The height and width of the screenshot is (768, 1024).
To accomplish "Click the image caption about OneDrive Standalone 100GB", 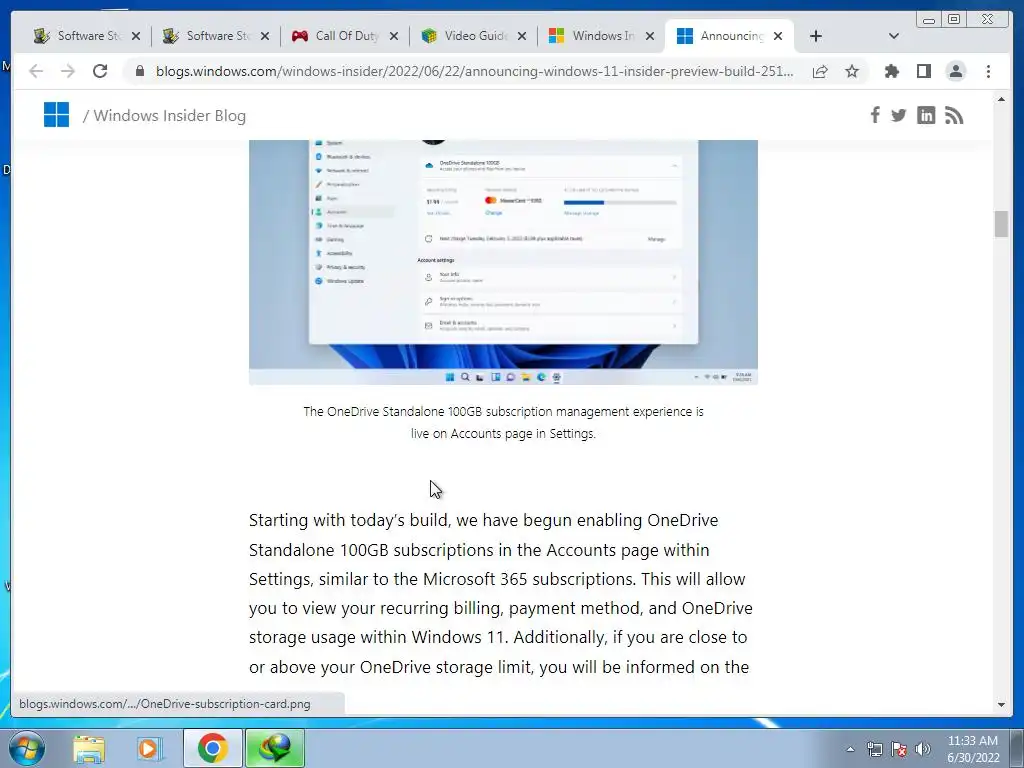I will click(x=503, y=423).
